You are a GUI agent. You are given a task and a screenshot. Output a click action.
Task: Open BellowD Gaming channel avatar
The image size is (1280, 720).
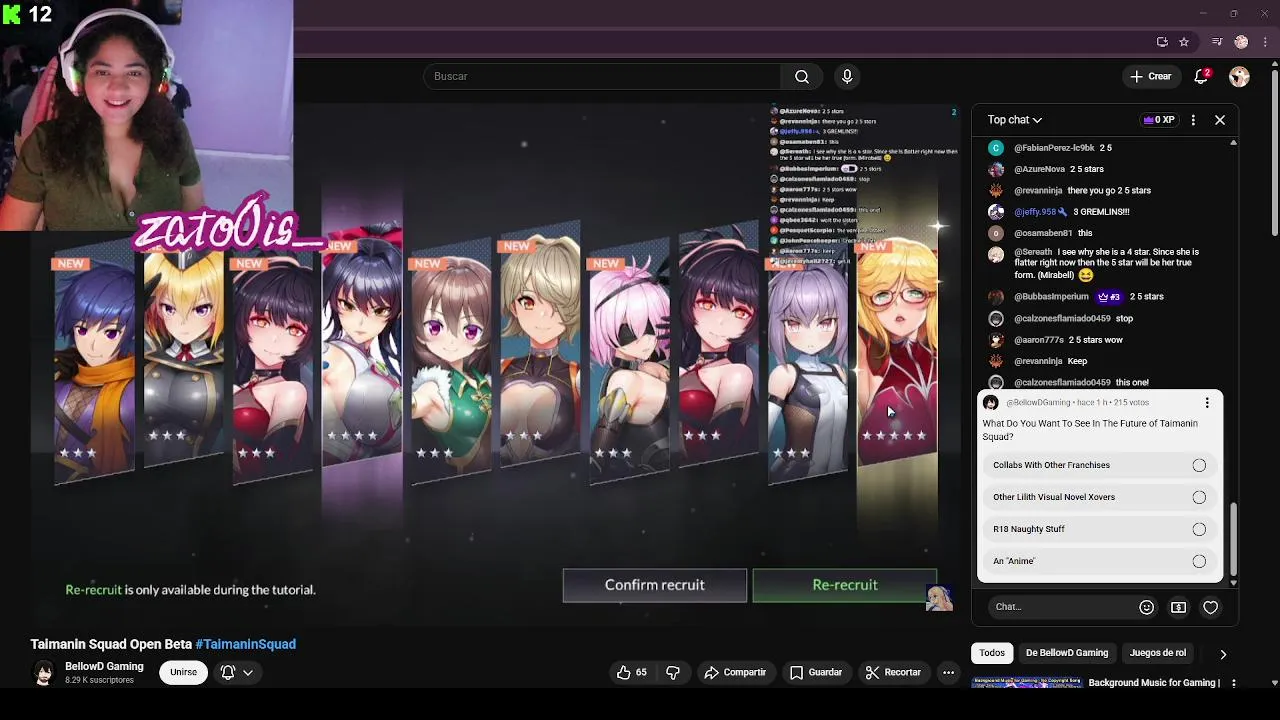[43, 673]
